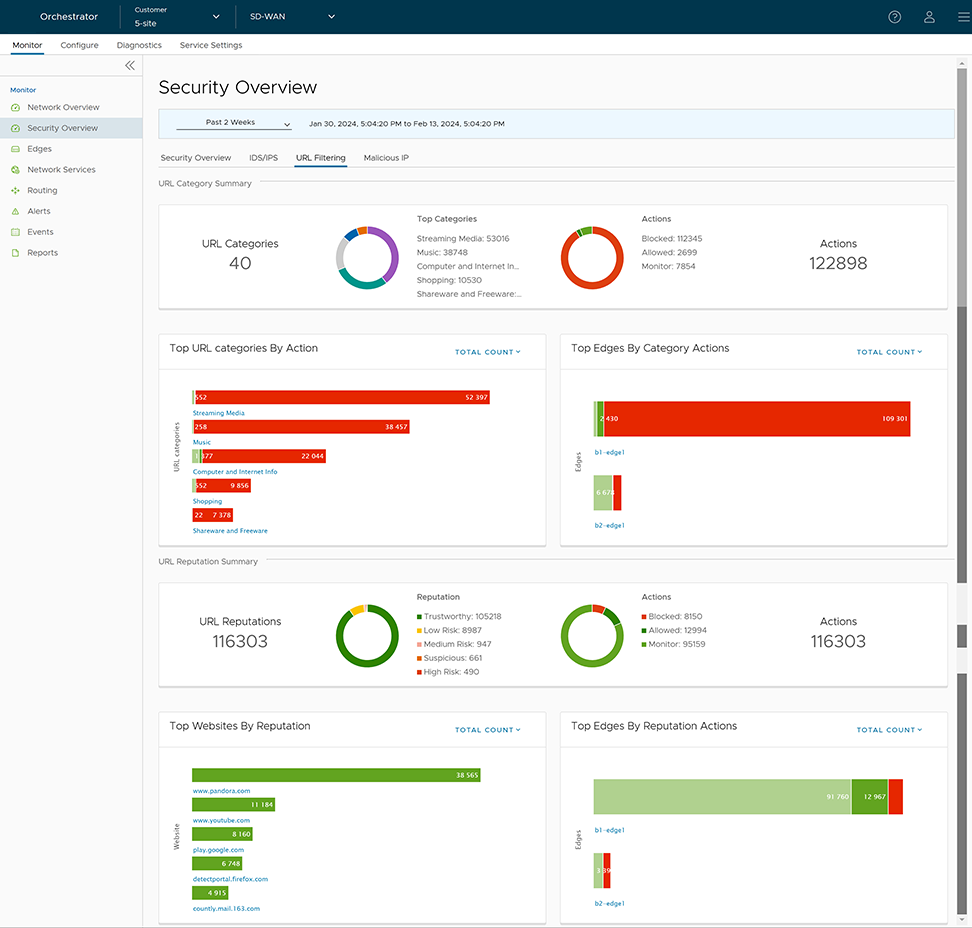The image size is (972, 928).
Task: Click the Alerts warning triangle icon
Action: click(15, 211)
